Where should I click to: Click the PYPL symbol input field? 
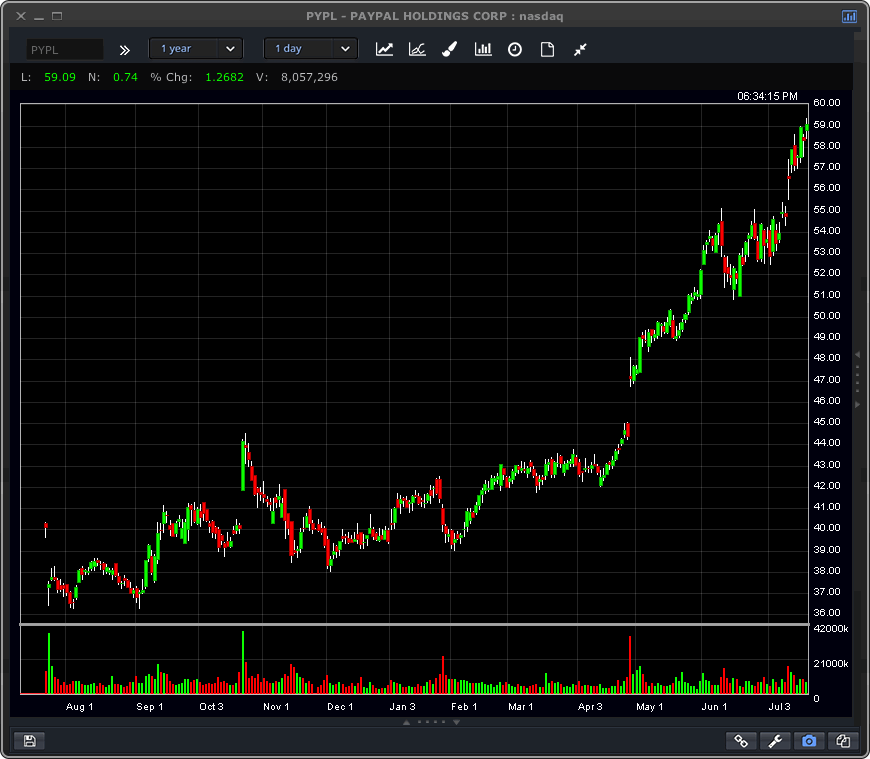click(x=64, y=49)
